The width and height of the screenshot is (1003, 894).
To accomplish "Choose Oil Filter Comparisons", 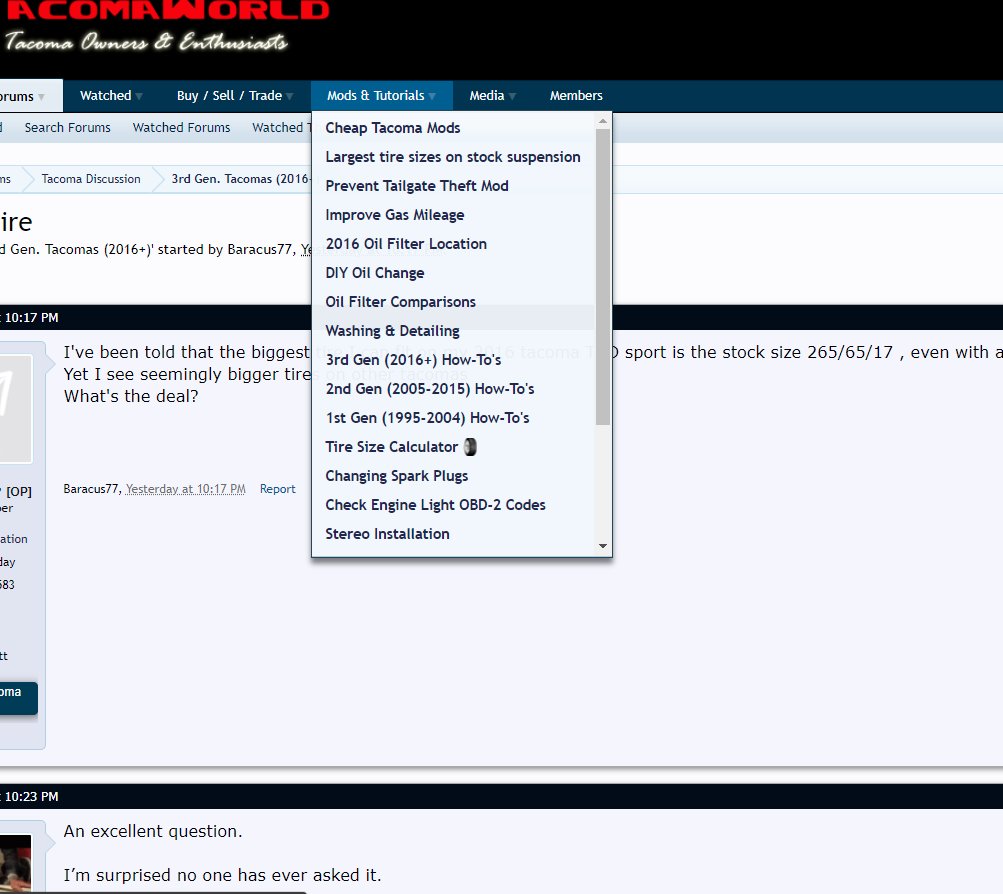I will (x=400, y=302).
